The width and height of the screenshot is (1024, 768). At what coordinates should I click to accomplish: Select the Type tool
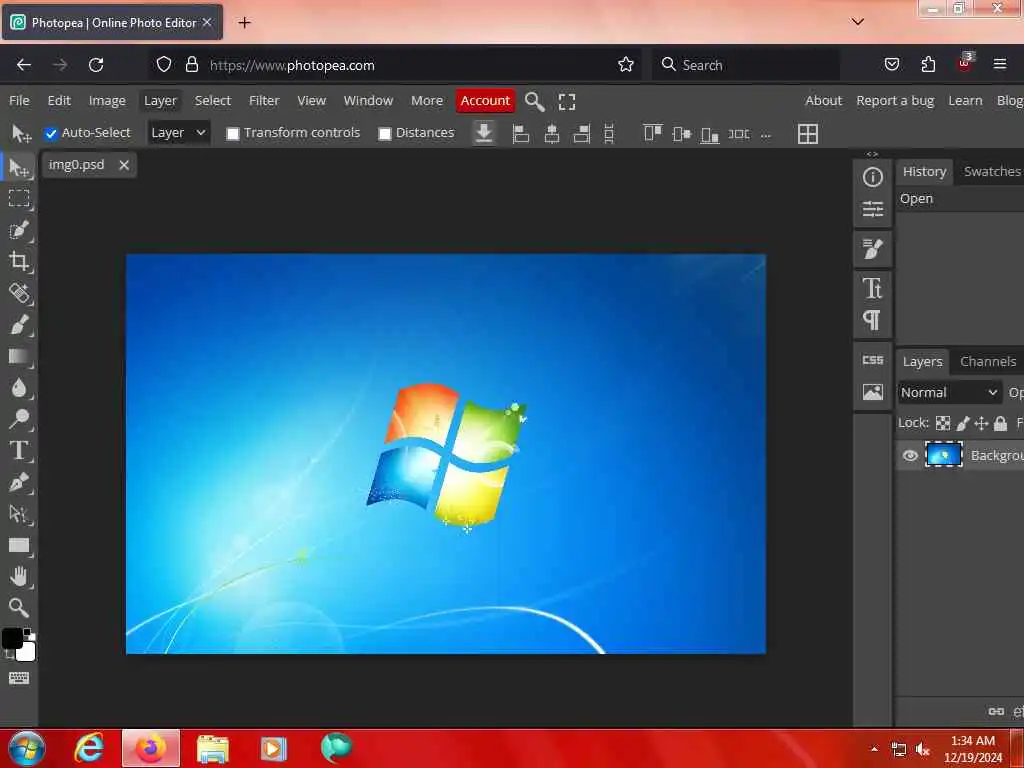(19, 450)
